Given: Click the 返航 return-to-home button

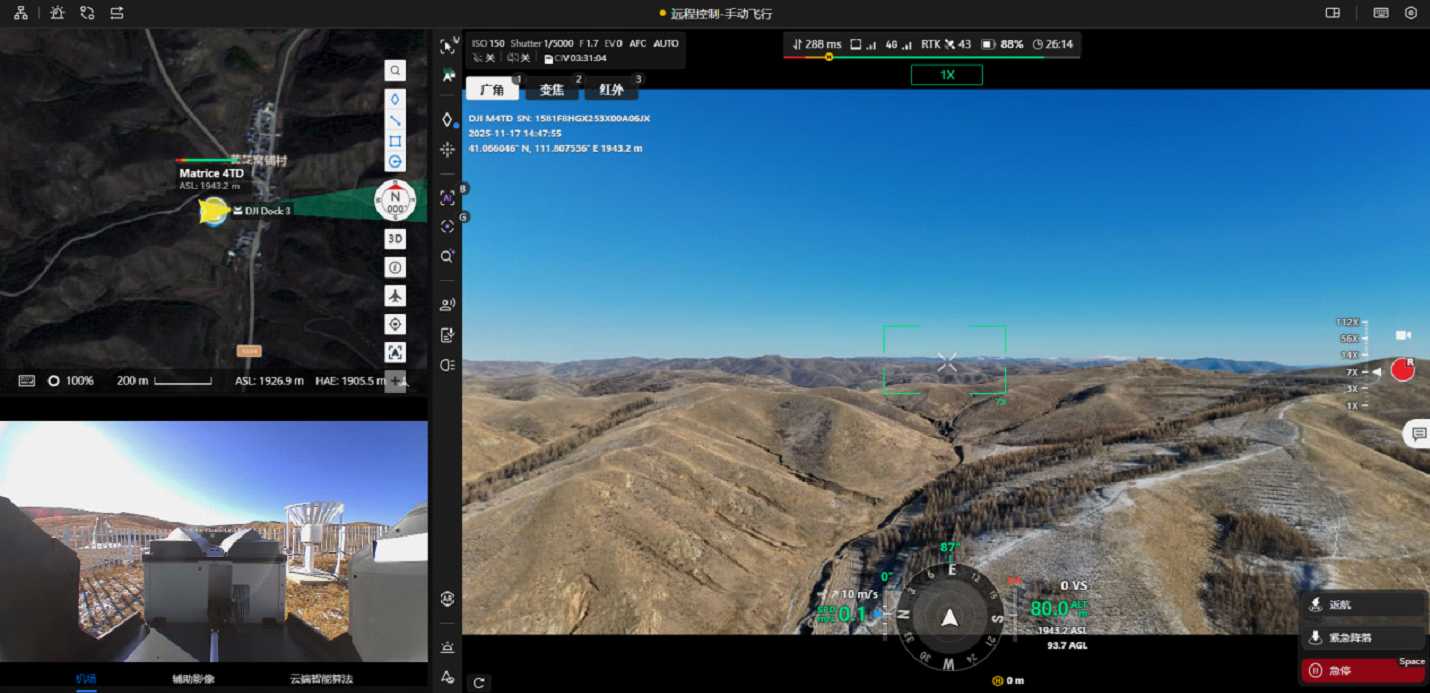Looking at the screenshot, I should [1362, 605].
